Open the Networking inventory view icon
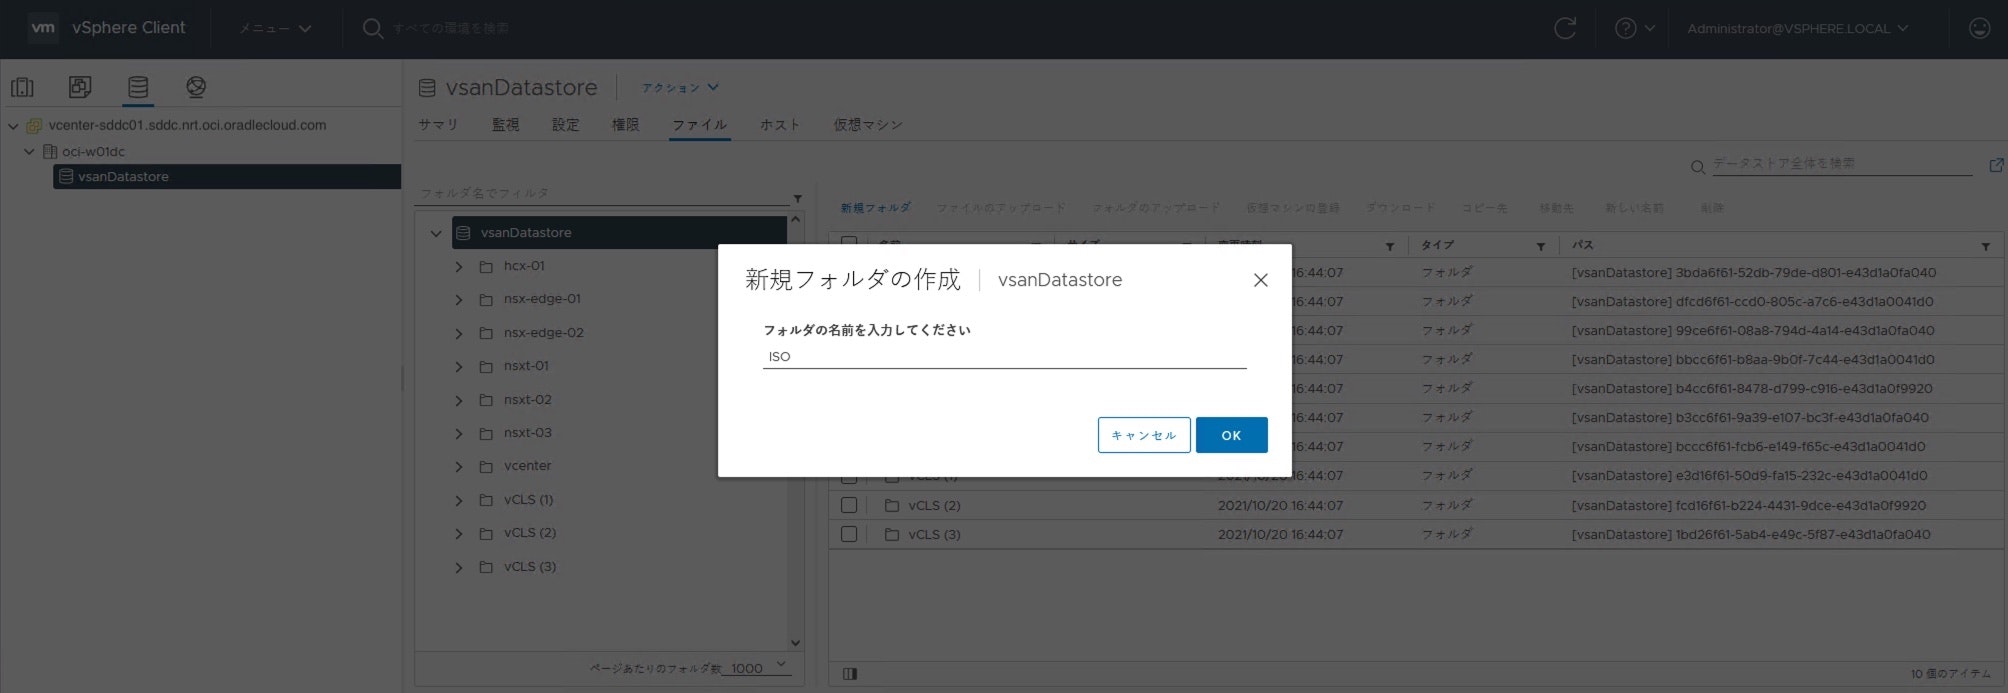Image resolution: width=2008 pixels, height=693 pixels. [x=196, y=87]
